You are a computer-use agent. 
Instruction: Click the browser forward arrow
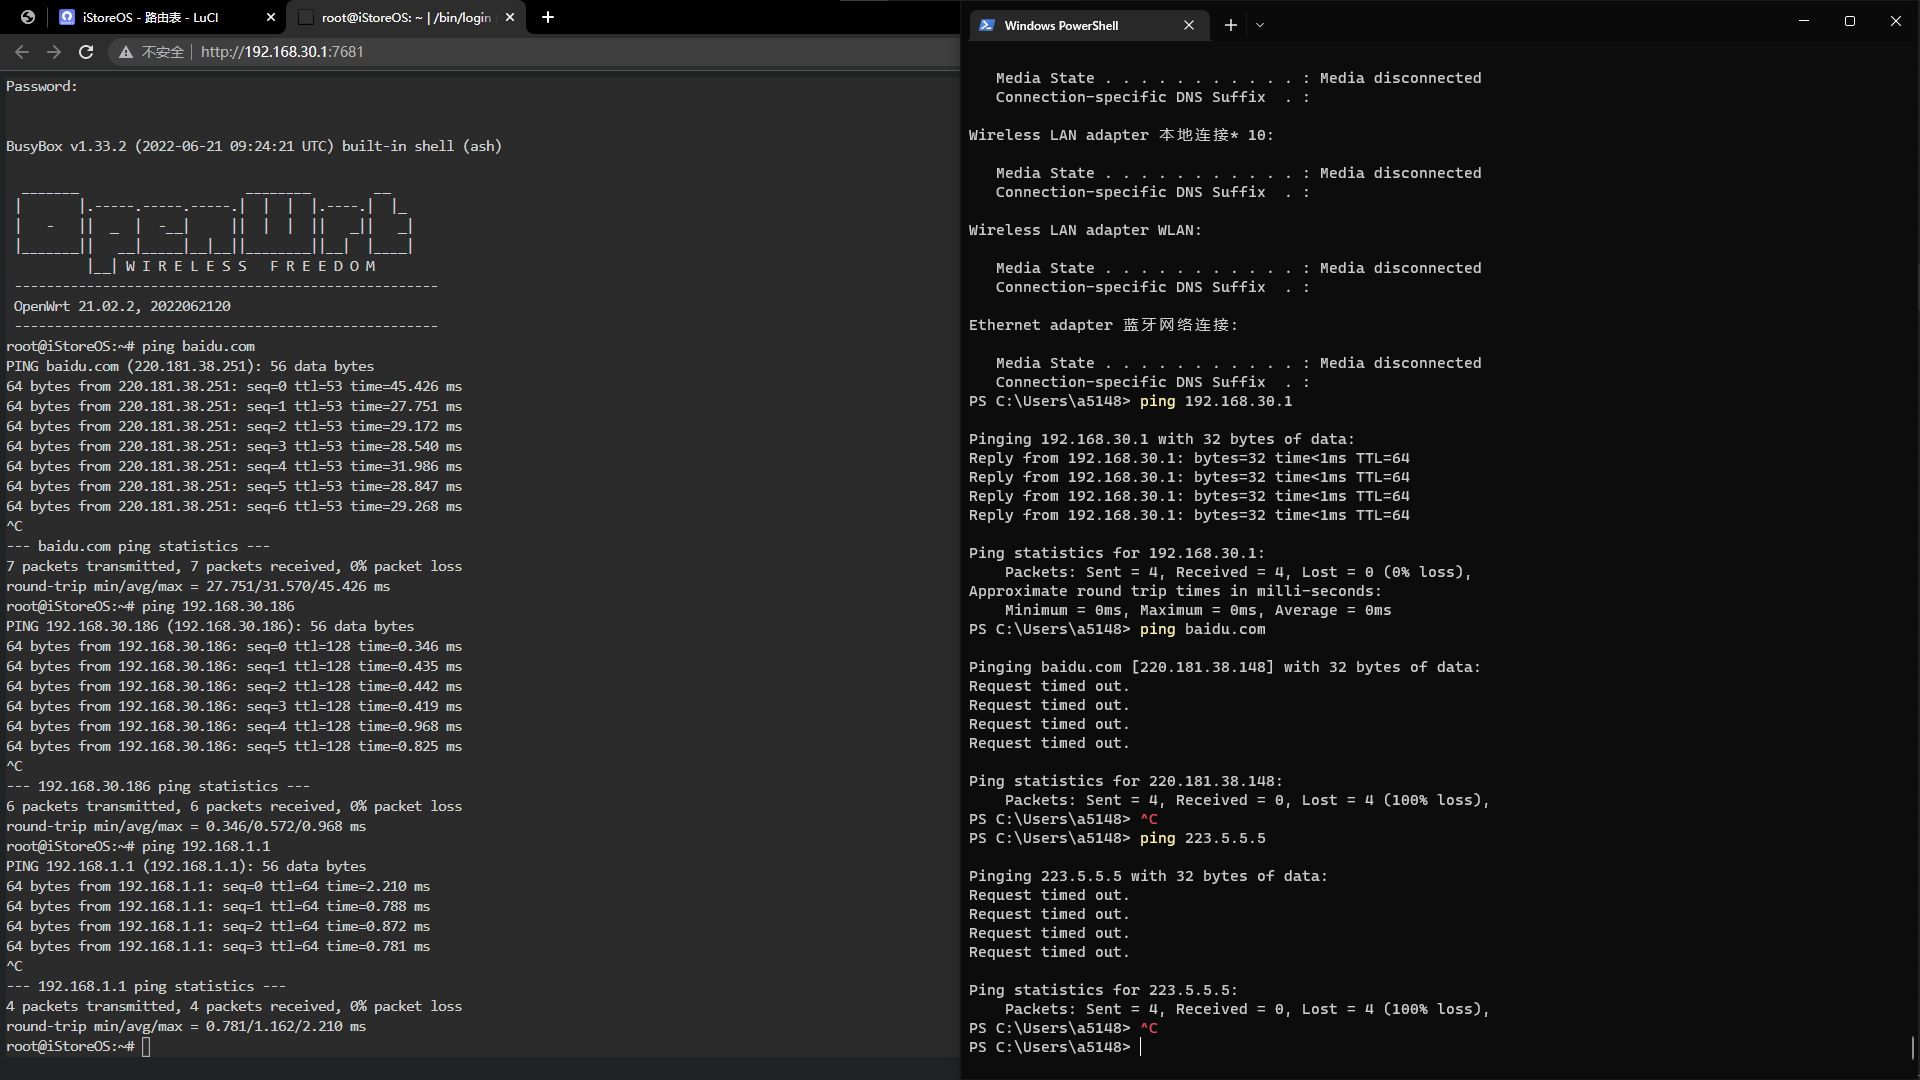point(54,52)
